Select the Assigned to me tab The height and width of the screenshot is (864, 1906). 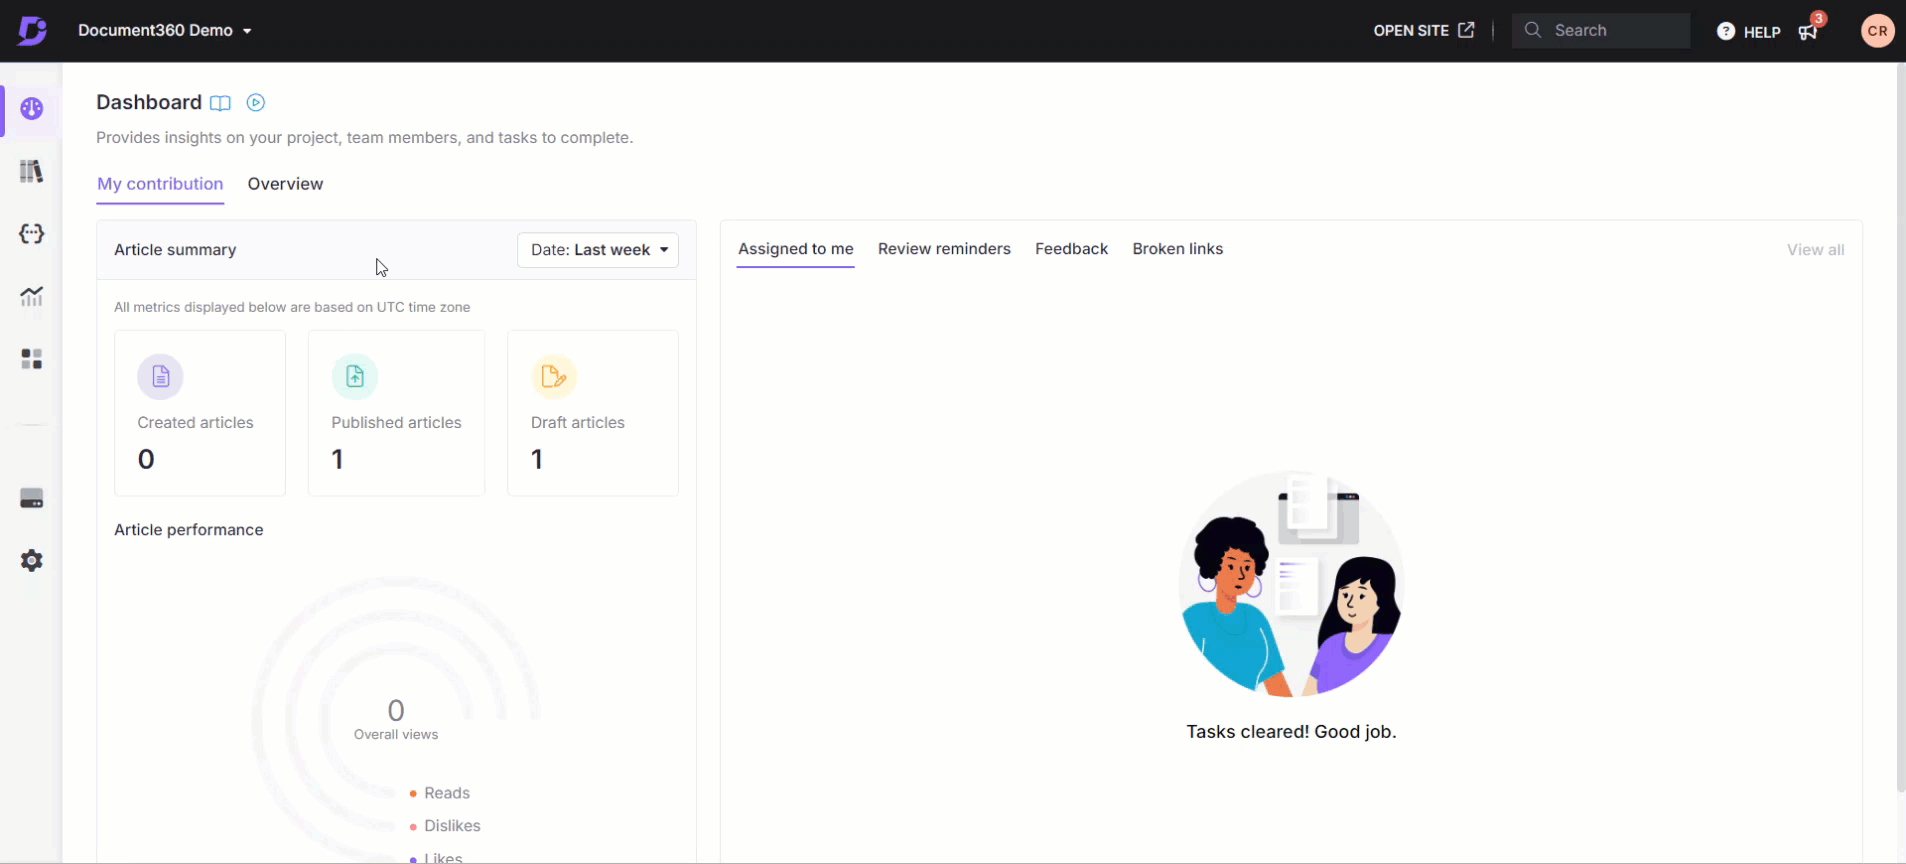point(796,249)
